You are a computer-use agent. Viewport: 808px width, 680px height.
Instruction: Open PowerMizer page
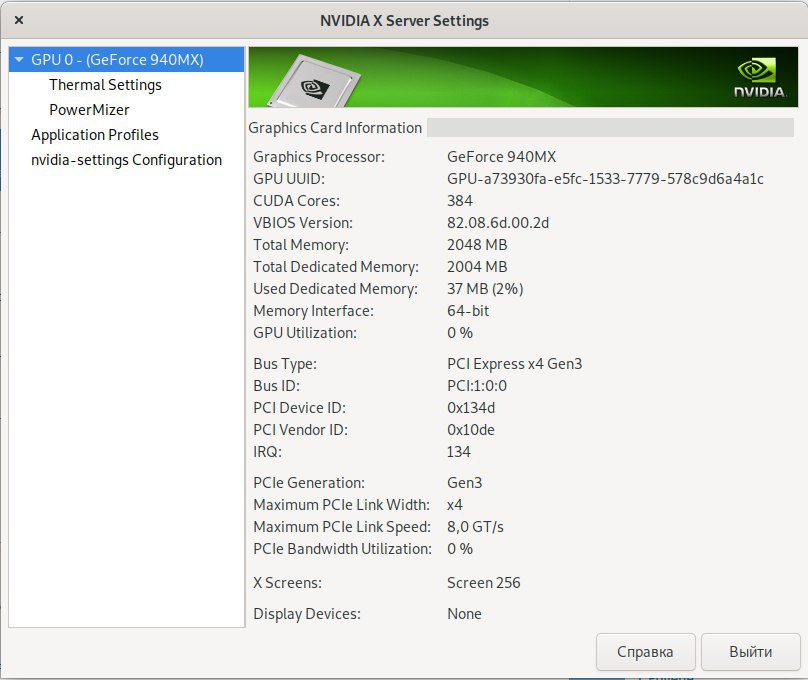(89, 110)
